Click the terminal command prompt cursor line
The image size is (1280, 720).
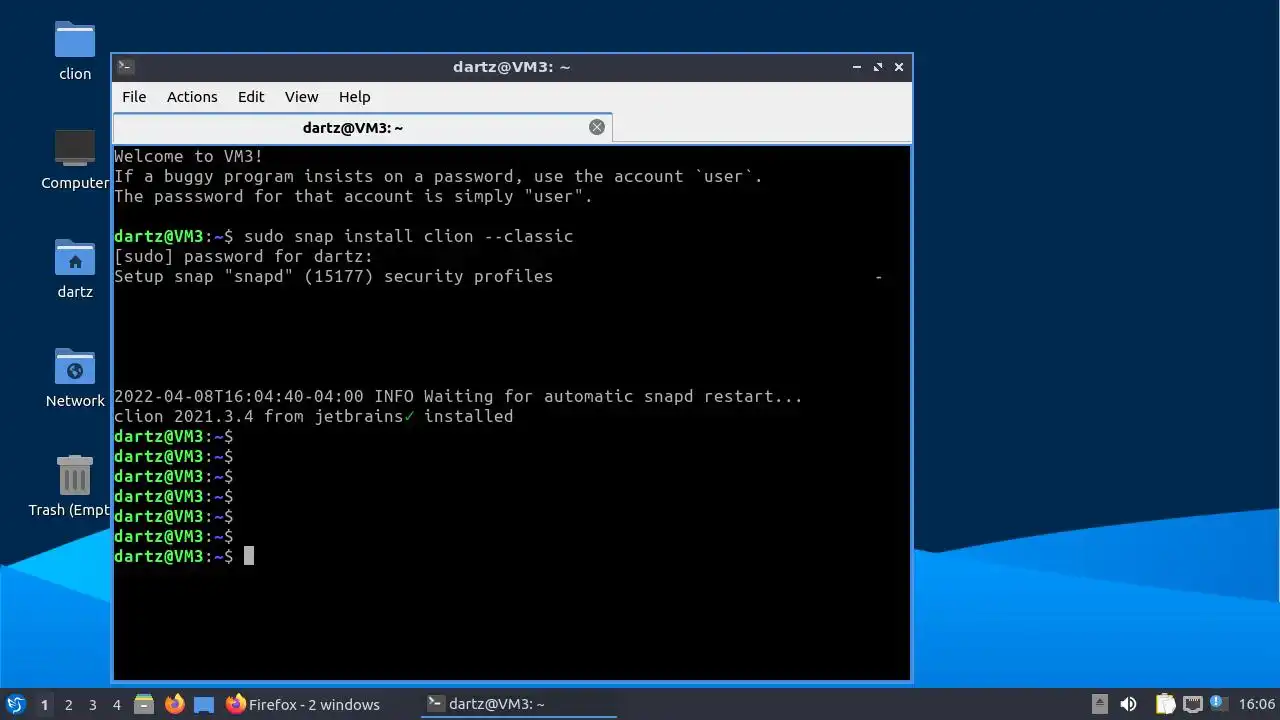[184, 556]
